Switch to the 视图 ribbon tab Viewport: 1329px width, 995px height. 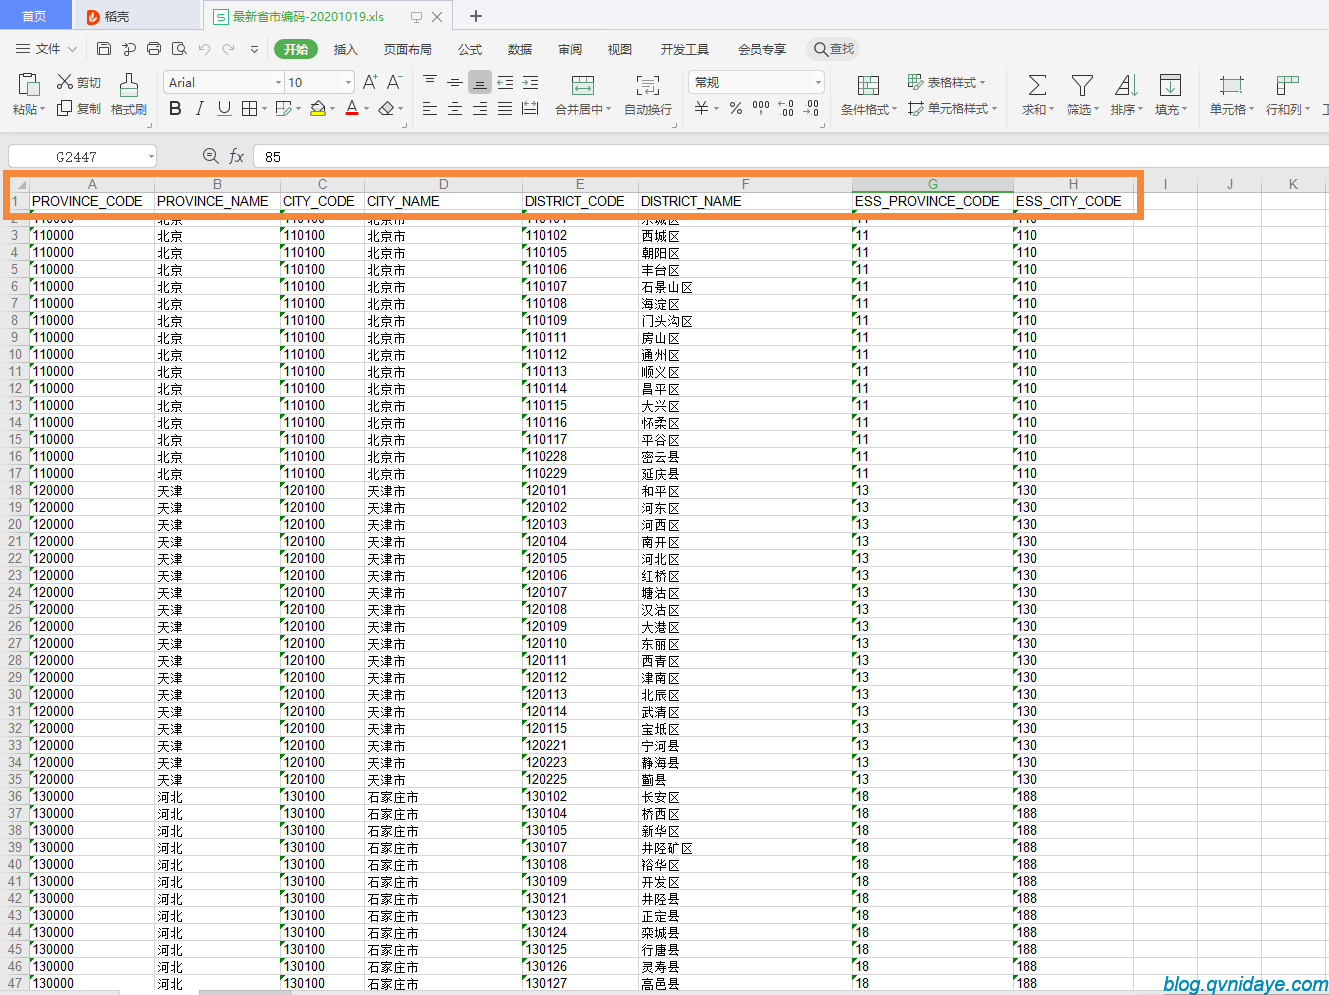coord(620,49)
